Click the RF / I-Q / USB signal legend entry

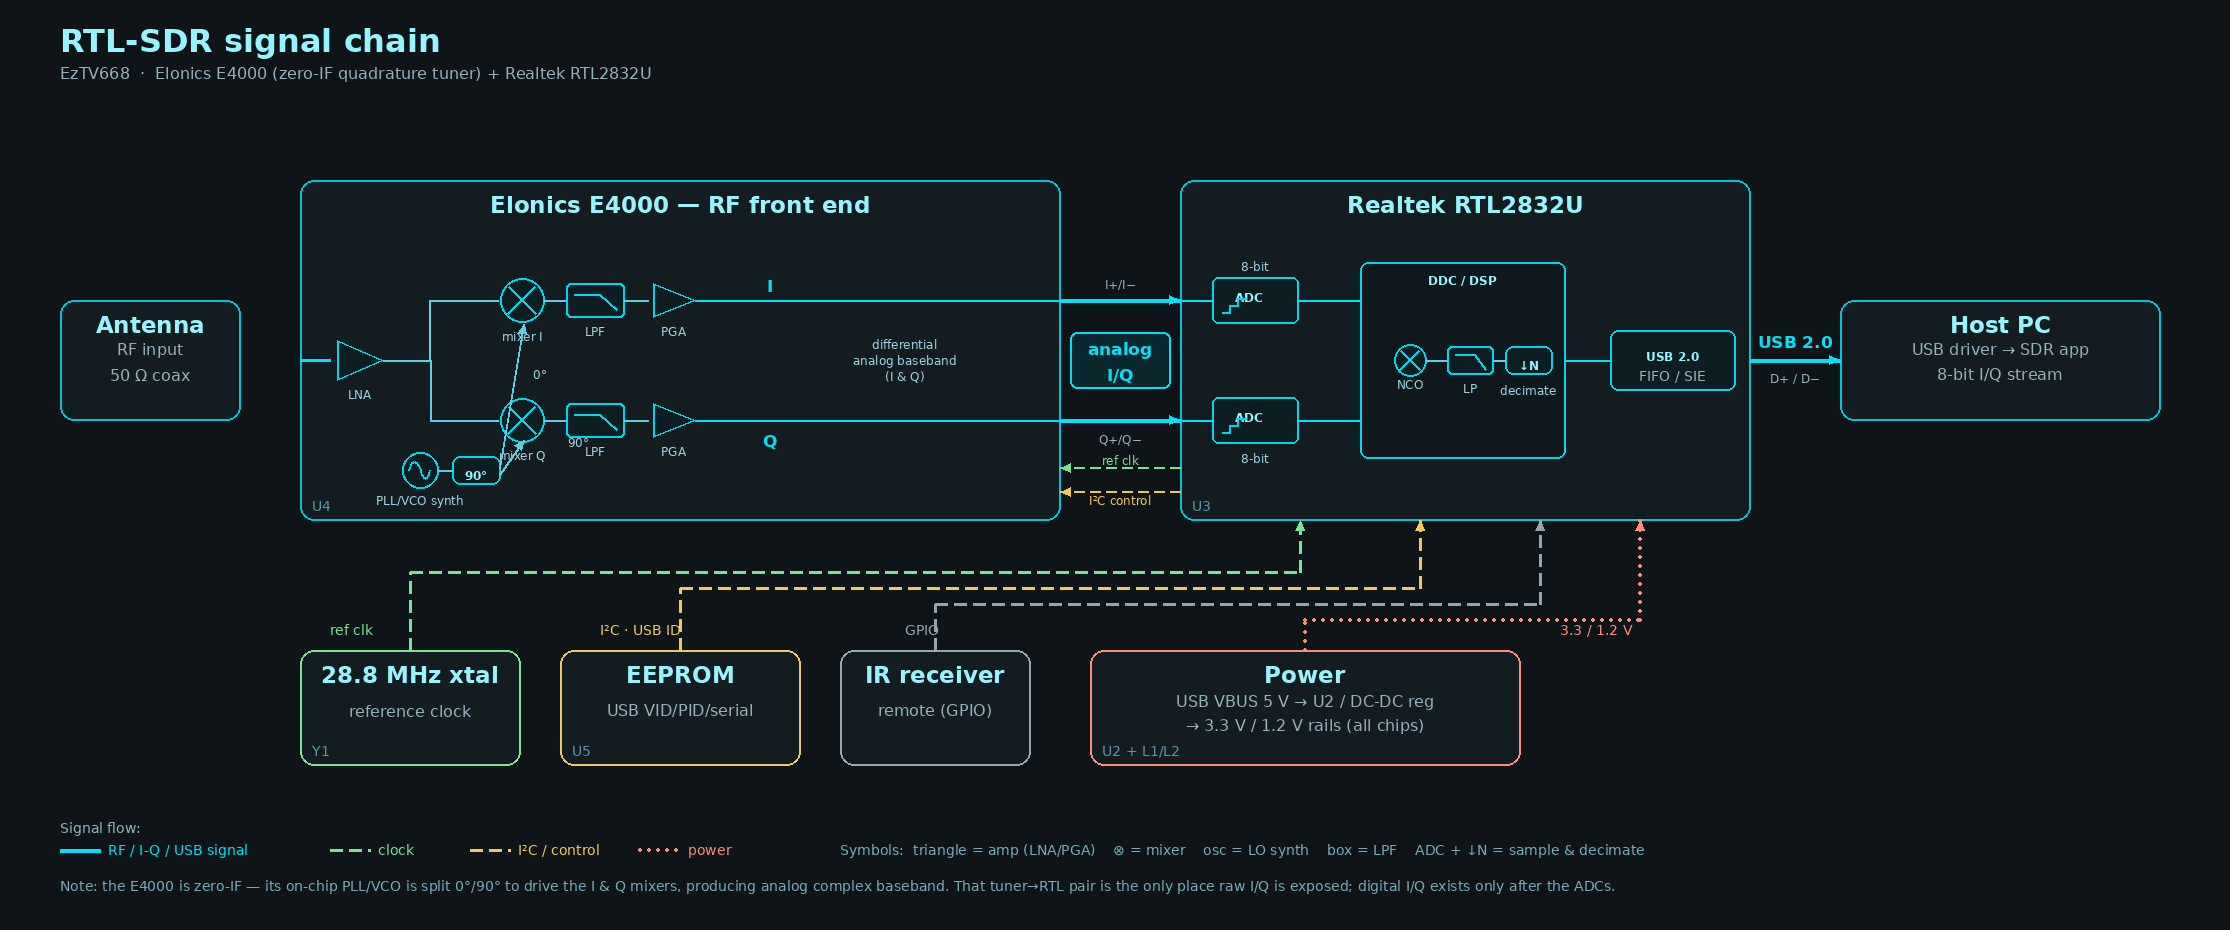154,850
